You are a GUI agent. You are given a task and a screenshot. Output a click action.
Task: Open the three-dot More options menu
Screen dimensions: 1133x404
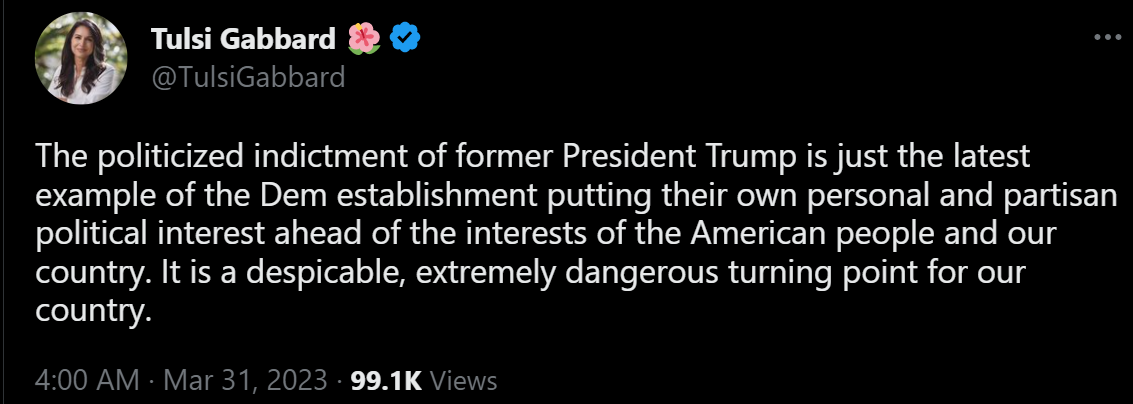click(x=1108, y=37)
